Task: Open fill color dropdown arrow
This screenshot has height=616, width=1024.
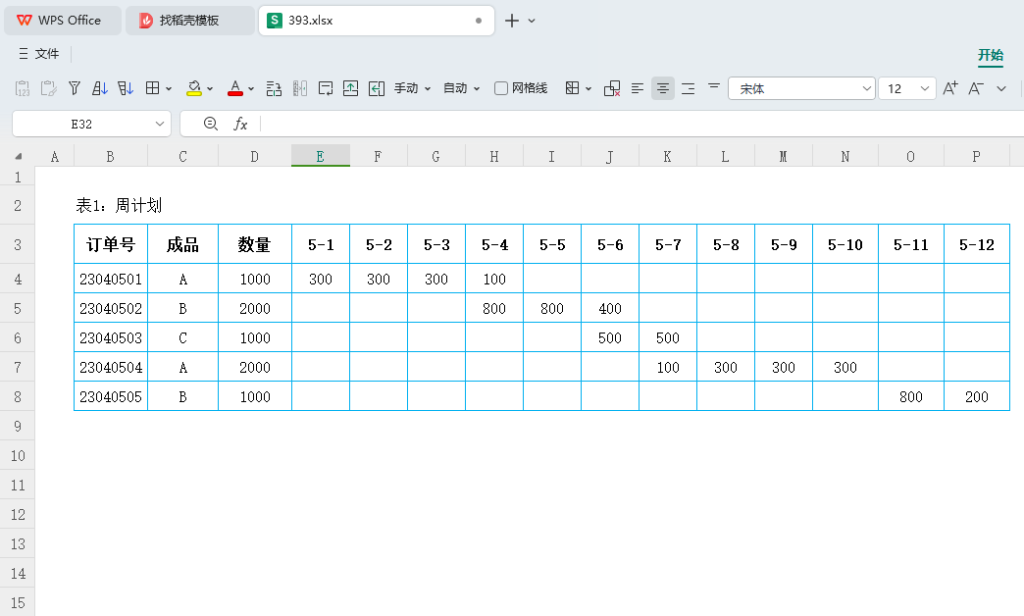Action: click(210, 89)
